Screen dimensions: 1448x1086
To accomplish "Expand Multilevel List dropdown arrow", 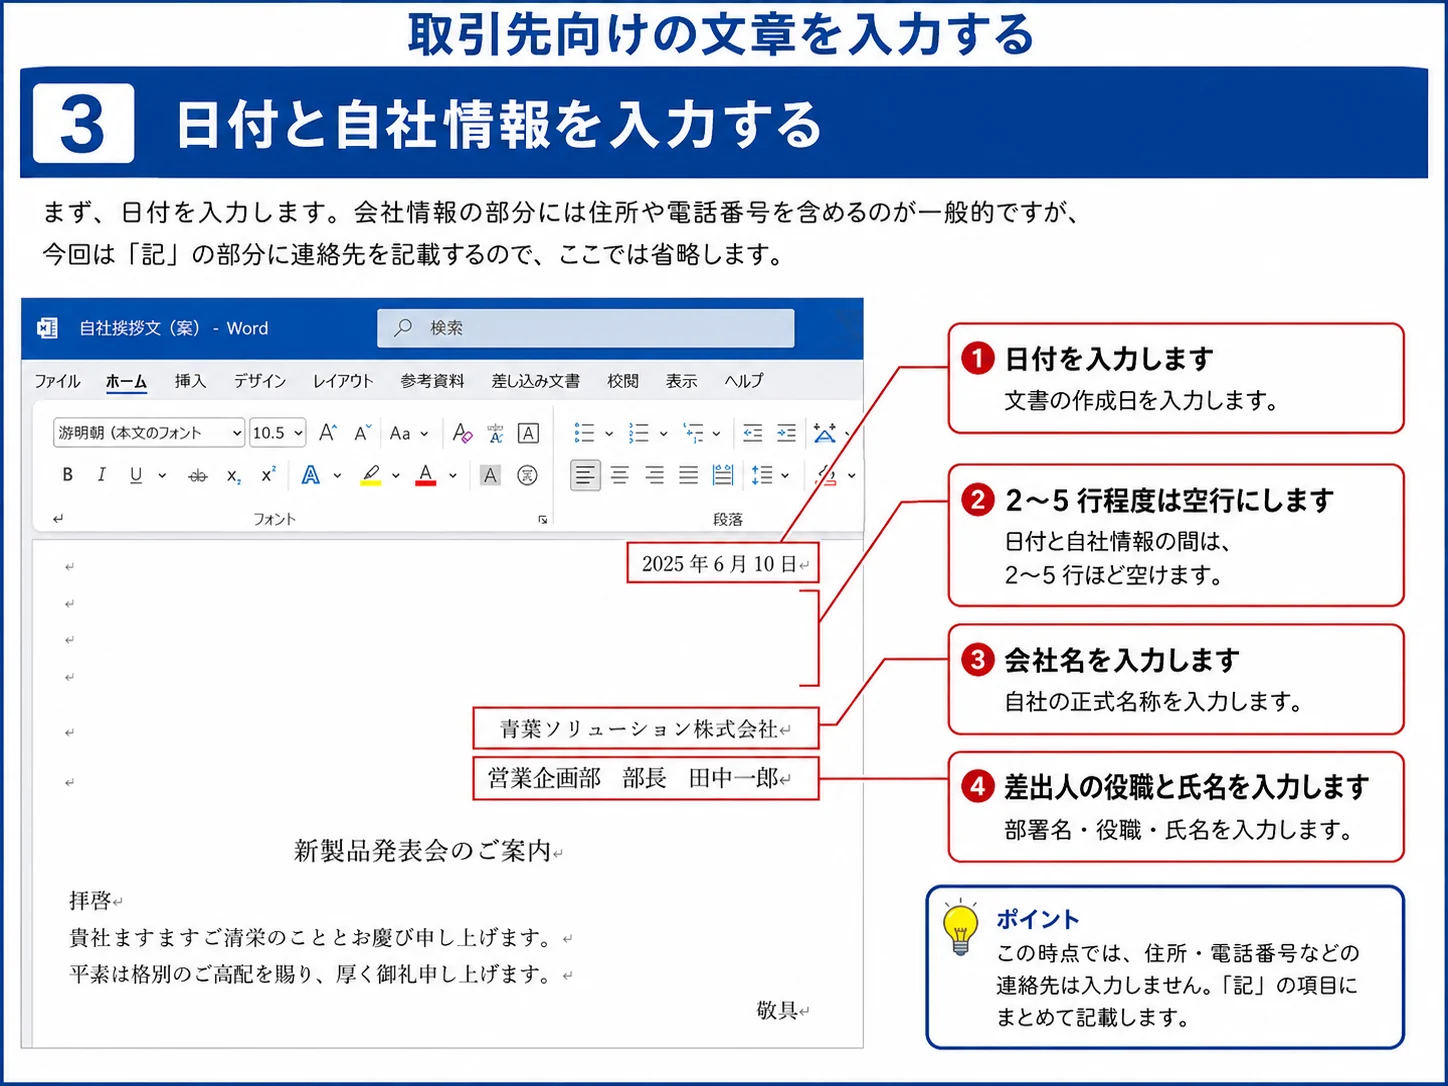I will pos(716,434).
